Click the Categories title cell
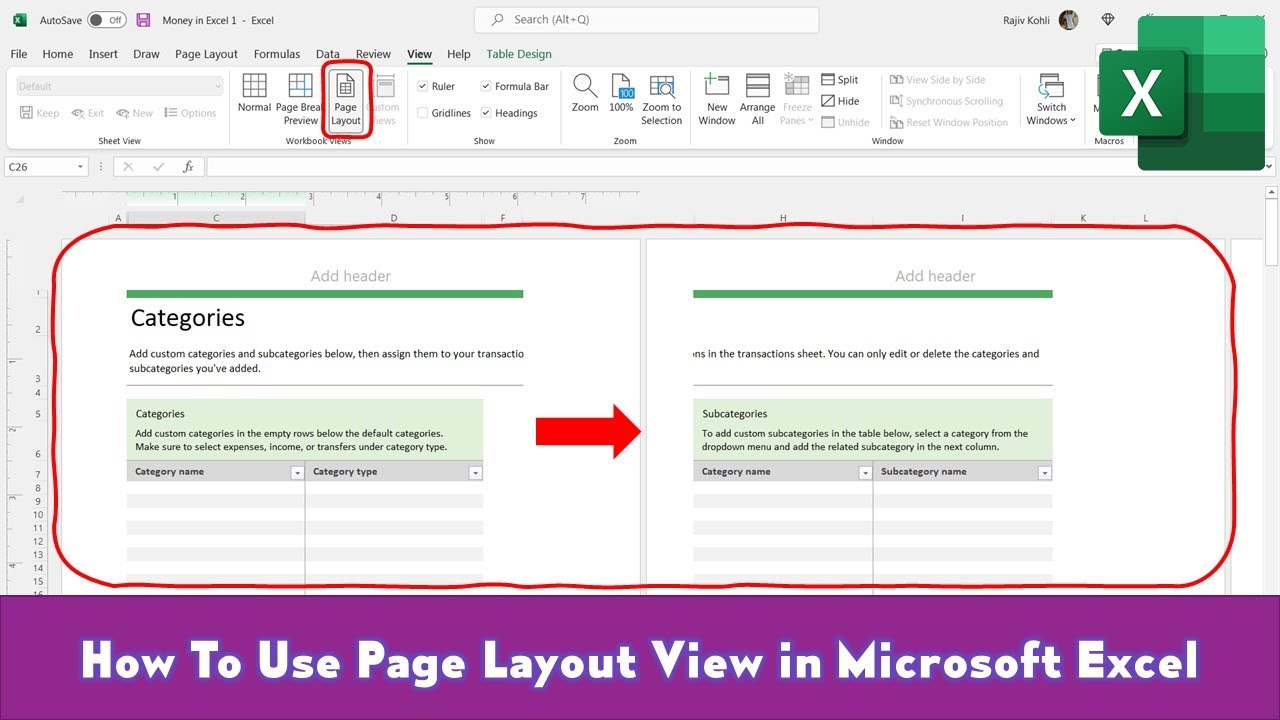 [188, 318]
